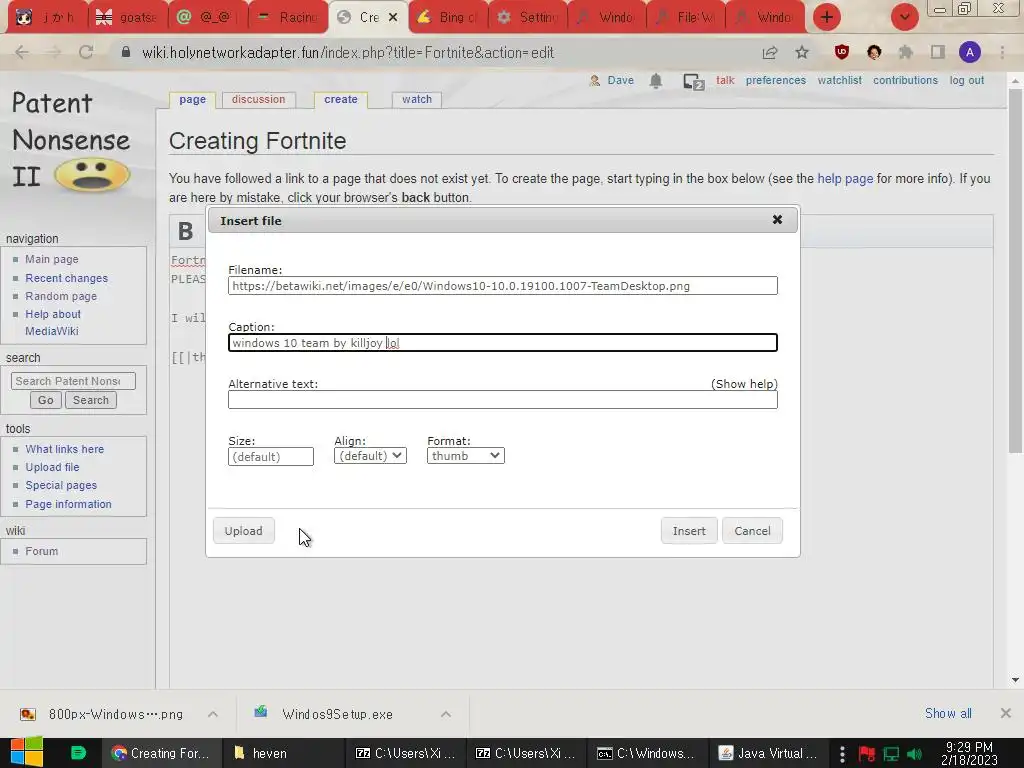This screenshot has height=768, width=1024.
Task: Click the address bar URL
Action: click(348, 53)
